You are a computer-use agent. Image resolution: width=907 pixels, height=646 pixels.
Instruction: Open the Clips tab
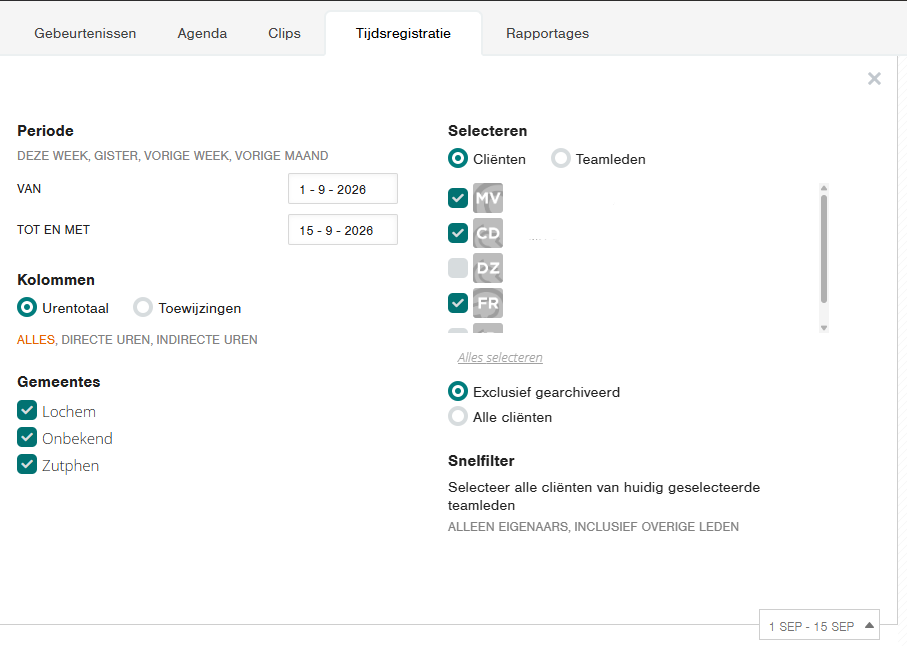click(284, 34)
